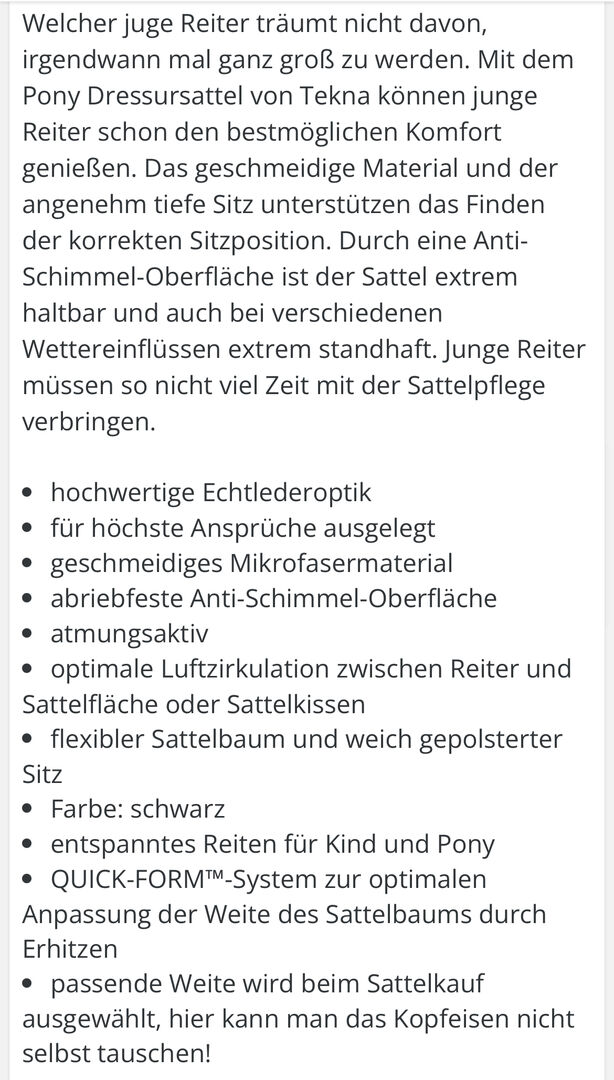The image size is (614, 1080).
Task: Click the 'Farbe: schwarz' bullet item
Action: (x=137, y=807)
